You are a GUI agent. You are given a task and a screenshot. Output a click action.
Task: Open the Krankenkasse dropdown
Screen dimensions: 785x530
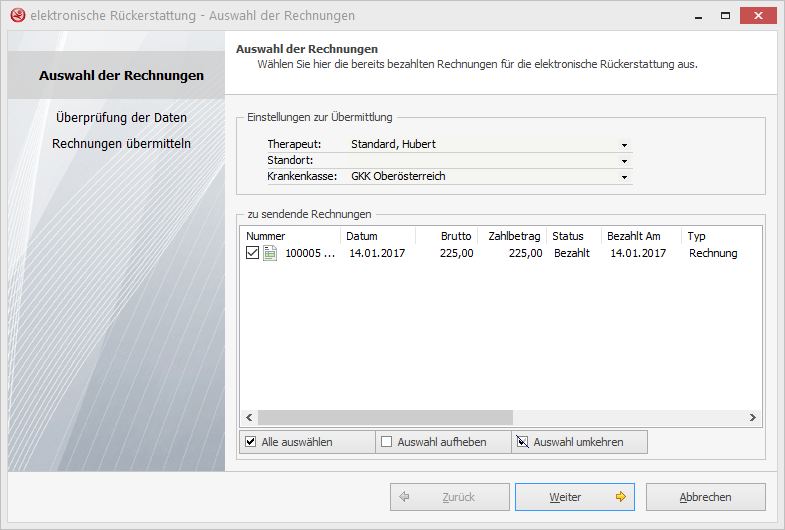[x=624, y=176]
